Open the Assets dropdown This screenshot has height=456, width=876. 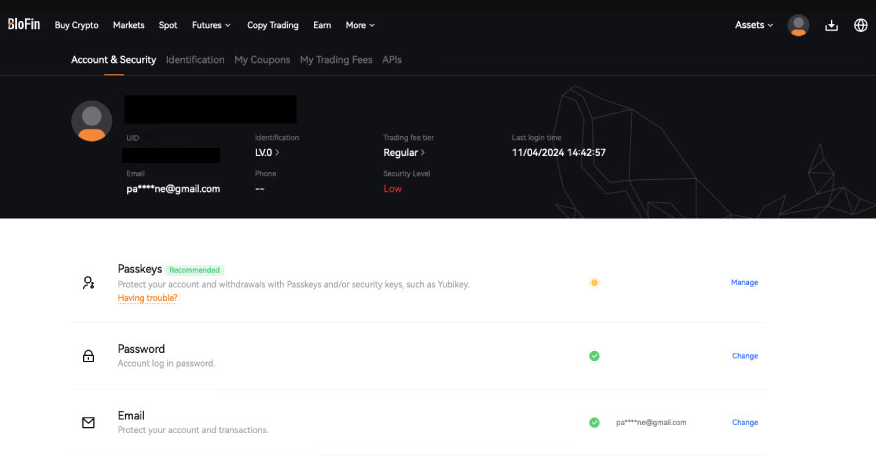[754, 25]
